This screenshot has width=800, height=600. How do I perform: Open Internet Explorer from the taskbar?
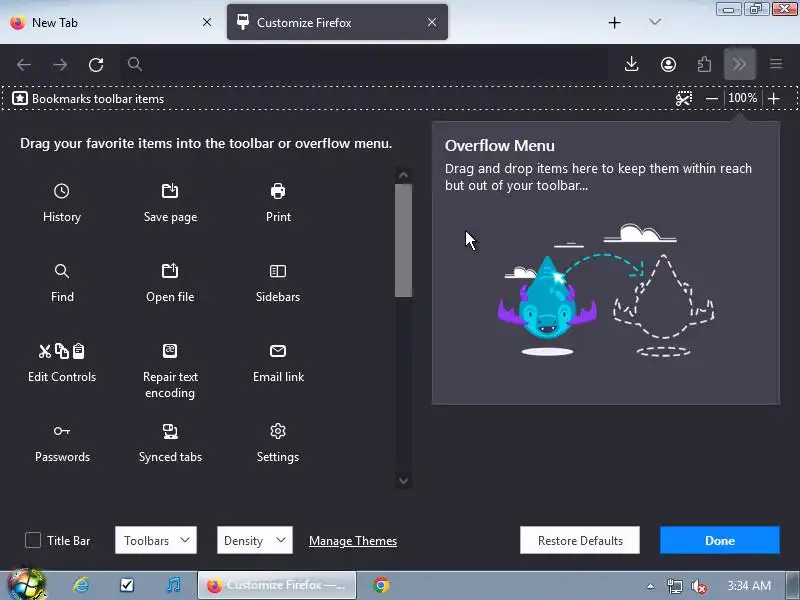81,585
